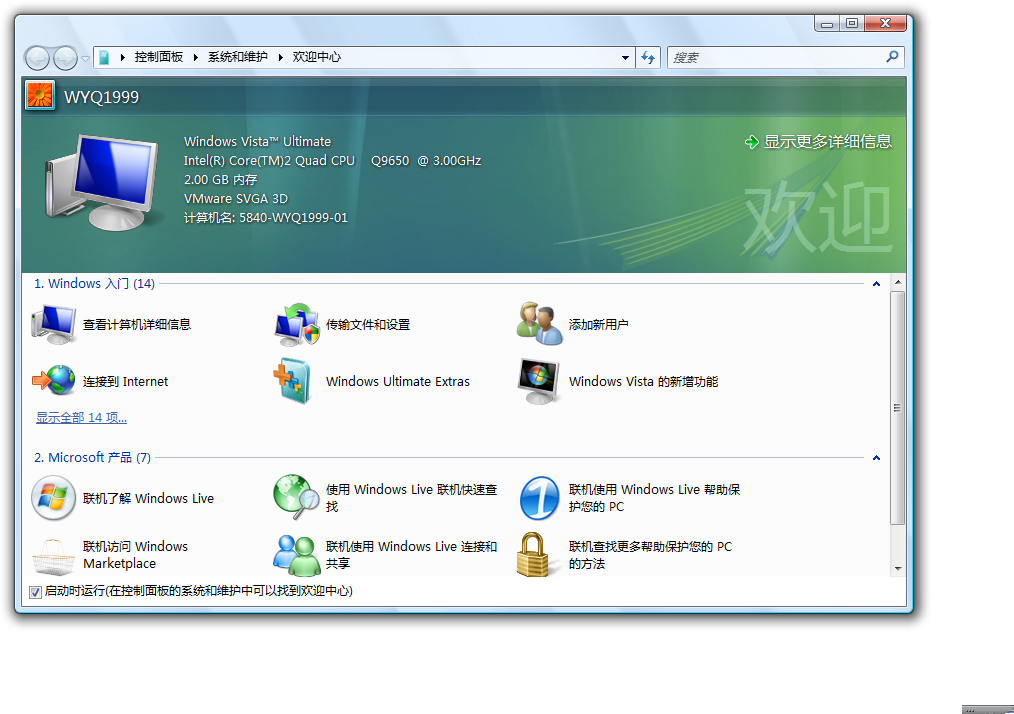Screen dimensions: 1014x714
Task: Click Windows Vista 的新增功能 label
Action: pos(643,382)
